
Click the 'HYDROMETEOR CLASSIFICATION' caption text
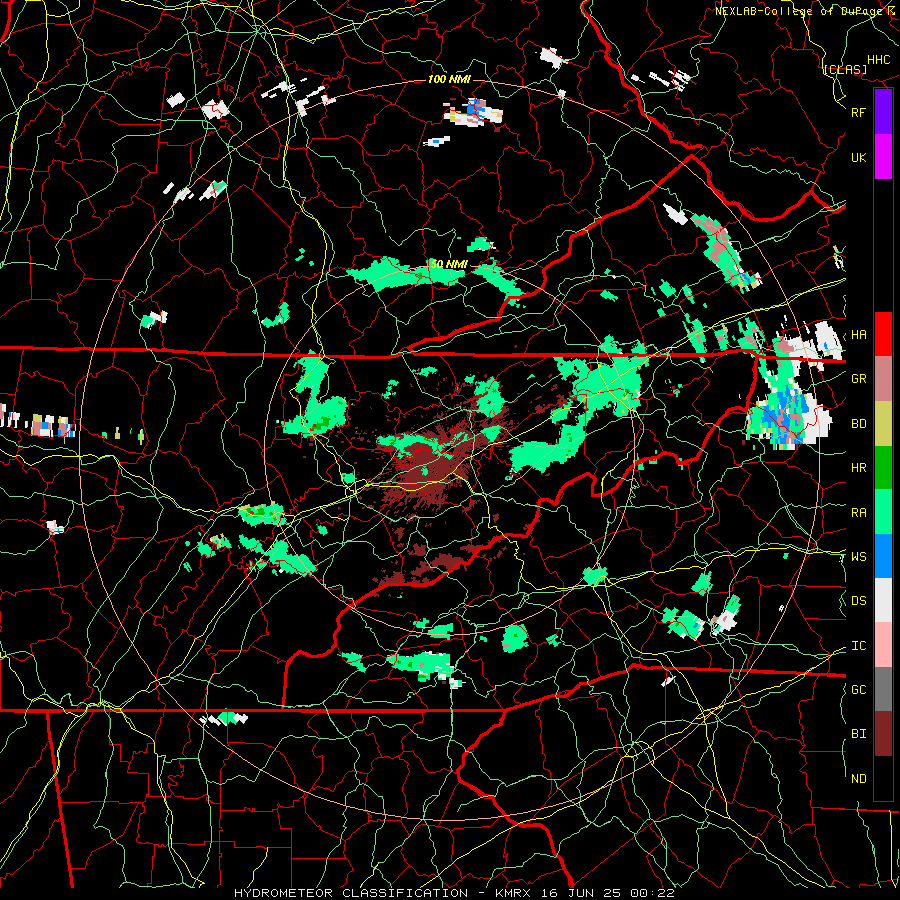(x=351, y=893)
